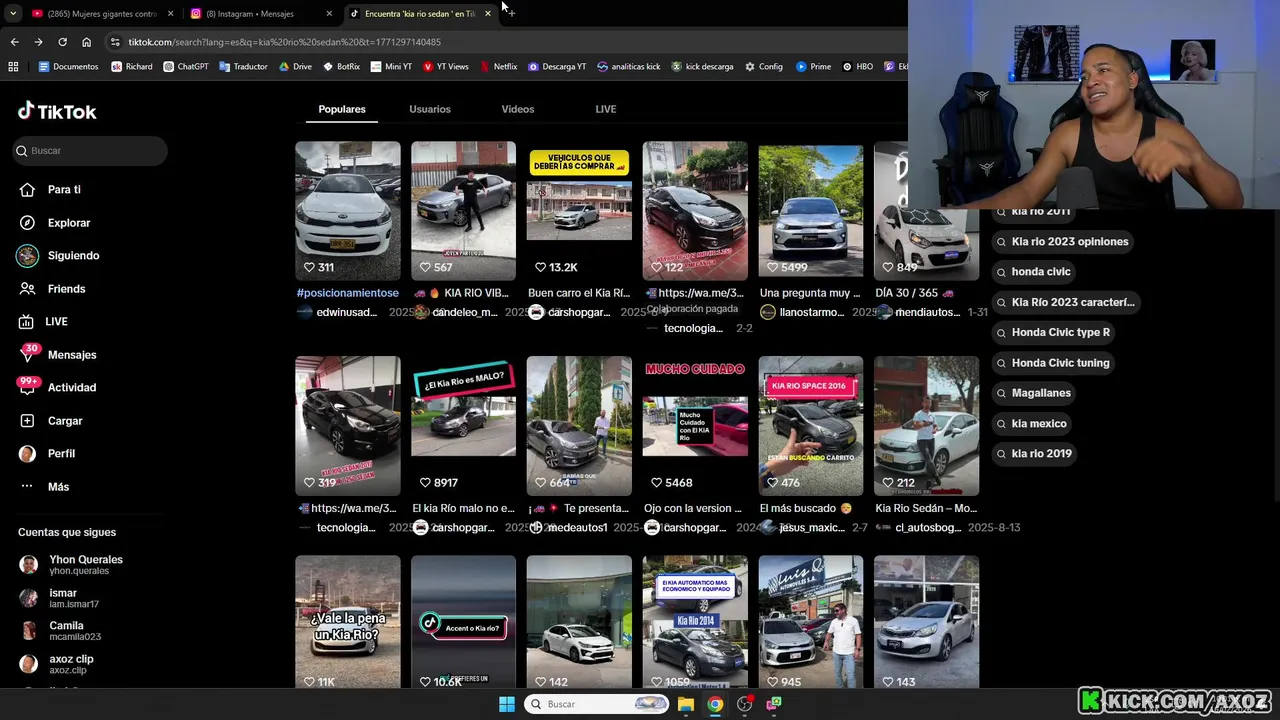Open the Perfil page
Image resolution: width=1280 pixels, height=720 pixels.
point(61,454)
